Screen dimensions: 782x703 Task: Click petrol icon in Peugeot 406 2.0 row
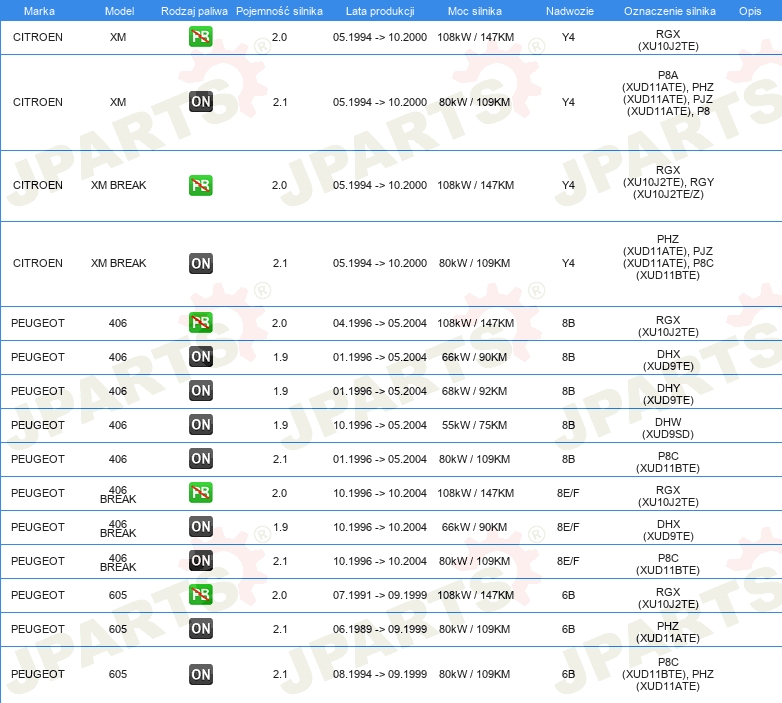200,323
